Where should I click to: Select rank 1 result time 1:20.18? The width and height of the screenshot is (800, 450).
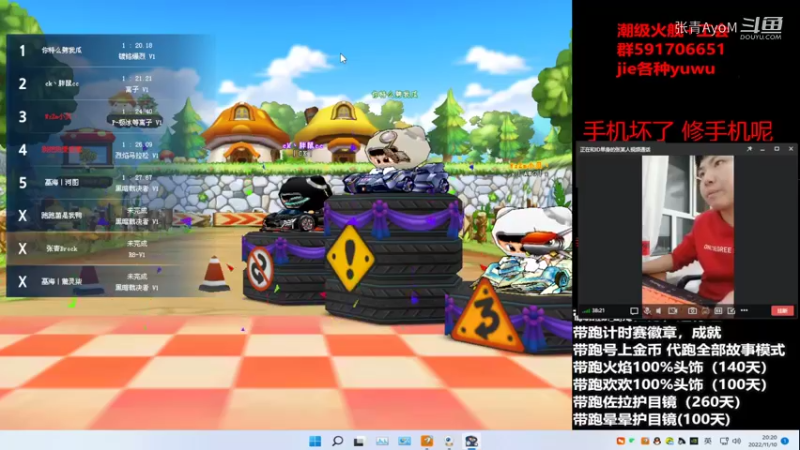tap(137, 45)
